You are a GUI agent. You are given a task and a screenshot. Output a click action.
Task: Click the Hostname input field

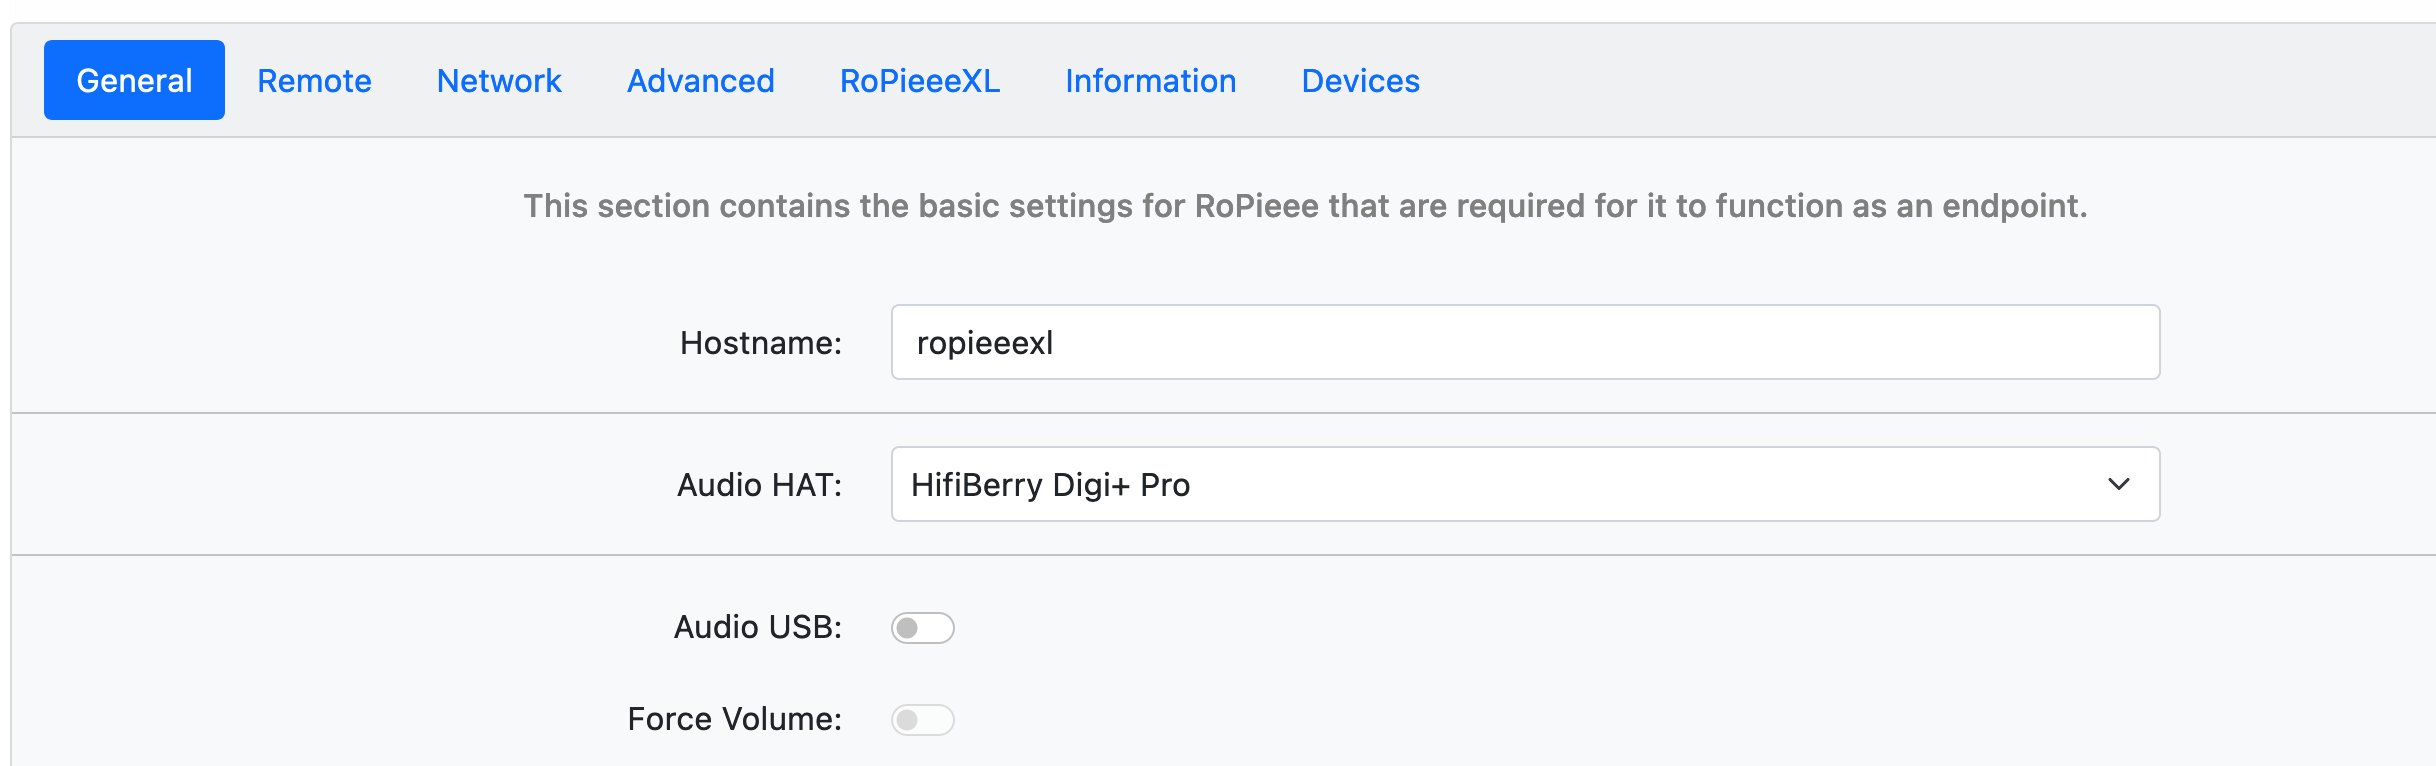click(x=1525, y=342)
